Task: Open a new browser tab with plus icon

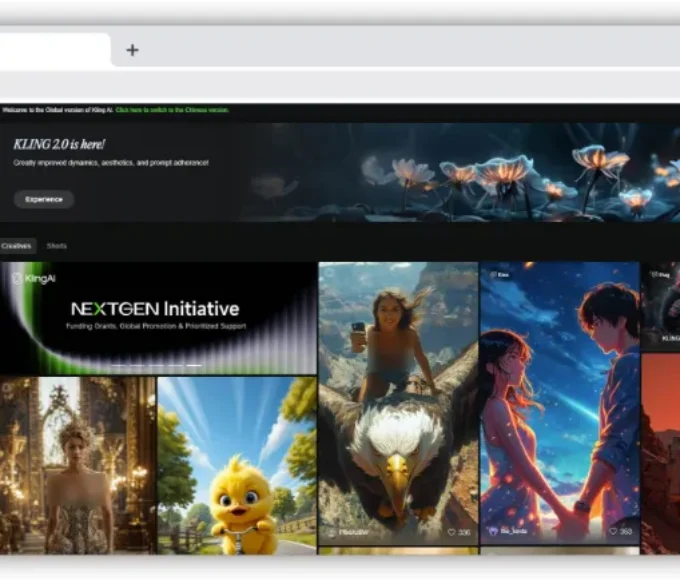Action: click(132, 50)
